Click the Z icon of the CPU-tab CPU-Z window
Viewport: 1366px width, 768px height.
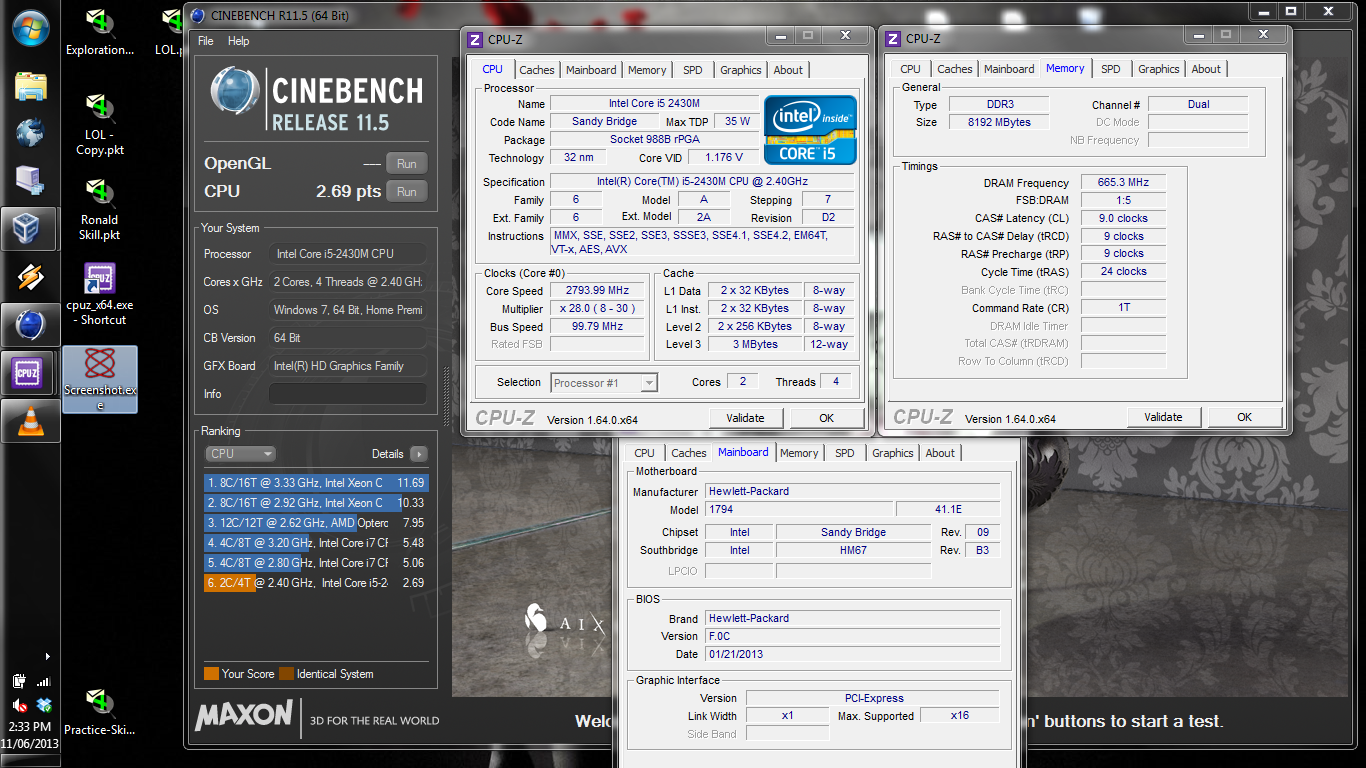point(476,39)
